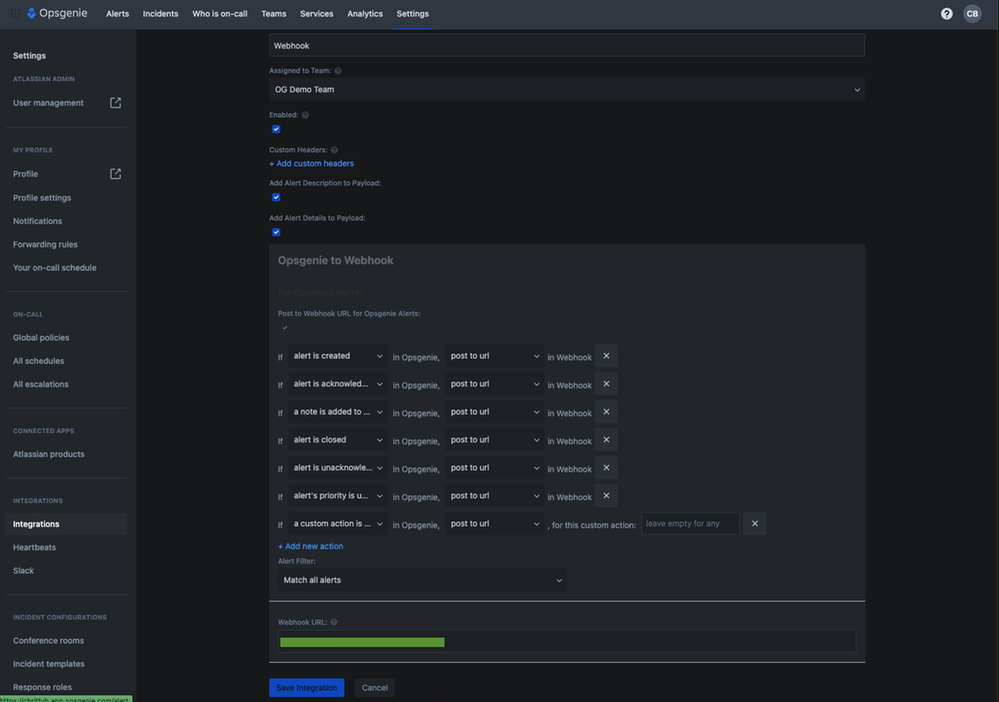999x702 pixels.
Task: Open the 'alert is closed' condition dropdown
Action: coord(338,440)
